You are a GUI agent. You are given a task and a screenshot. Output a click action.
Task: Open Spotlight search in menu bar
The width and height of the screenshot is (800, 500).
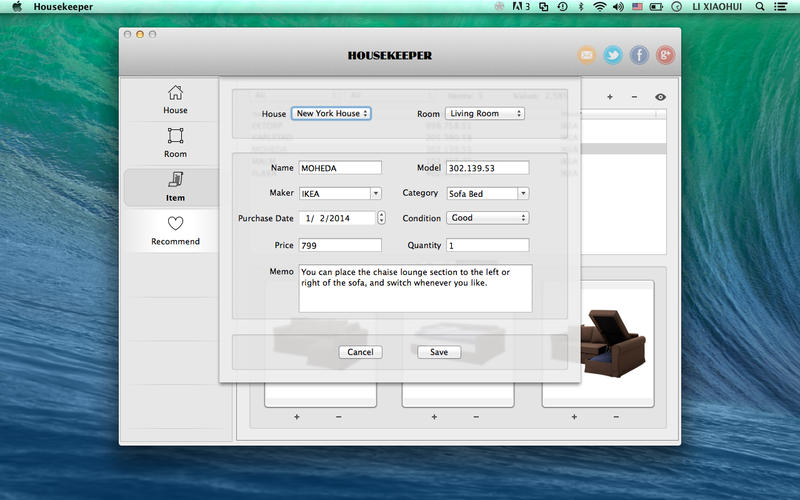click(760, 7)
